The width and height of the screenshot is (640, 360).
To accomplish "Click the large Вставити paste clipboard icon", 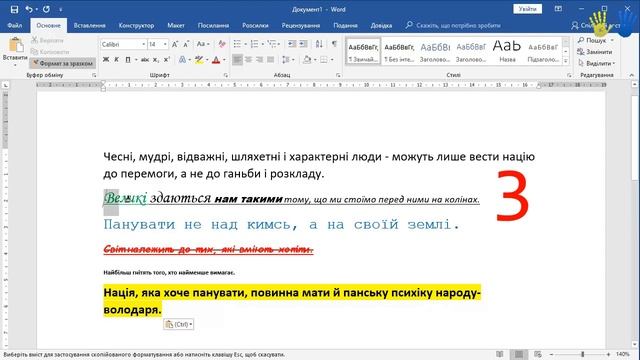I will coord(16,45).
